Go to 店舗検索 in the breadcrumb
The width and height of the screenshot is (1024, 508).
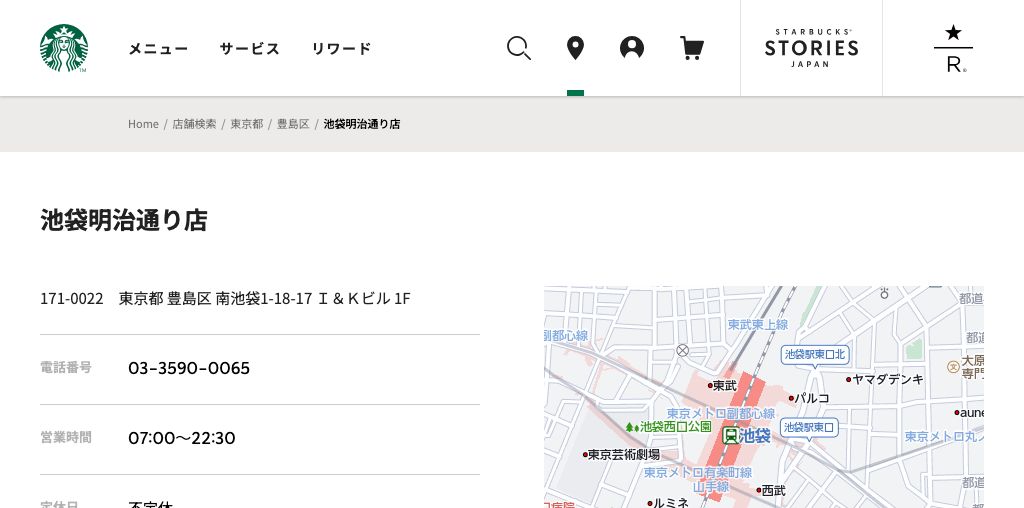coord(194,124)
